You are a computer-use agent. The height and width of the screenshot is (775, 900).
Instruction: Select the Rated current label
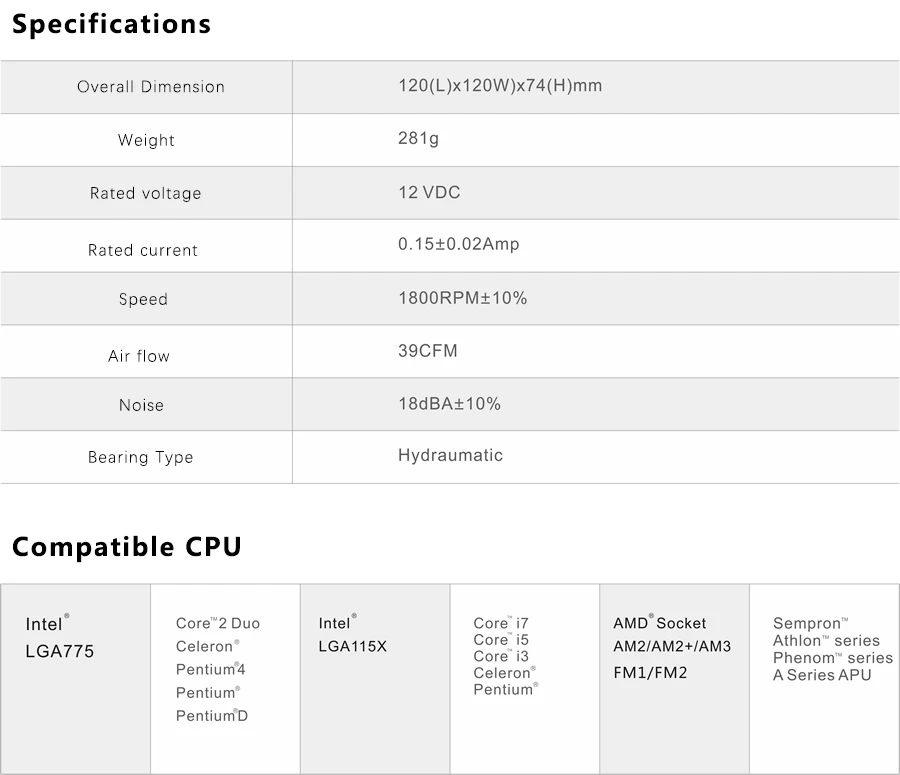click(143, 250)
